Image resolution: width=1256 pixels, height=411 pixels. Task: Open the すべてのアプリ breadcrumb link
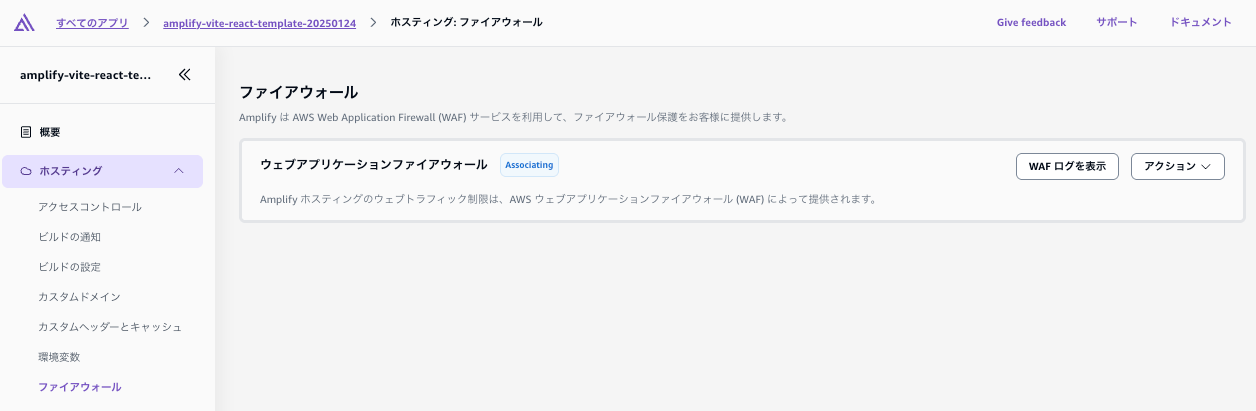(92, 22)
